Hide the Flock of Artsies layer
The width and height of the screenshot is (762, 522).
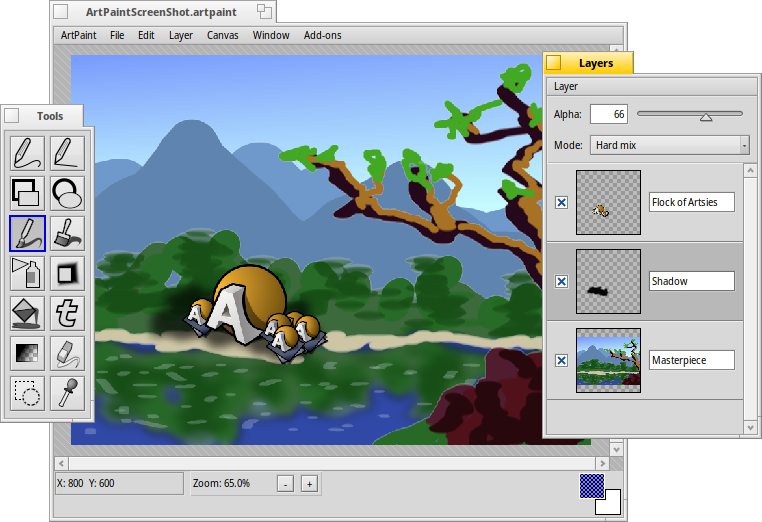click(561, 202)
